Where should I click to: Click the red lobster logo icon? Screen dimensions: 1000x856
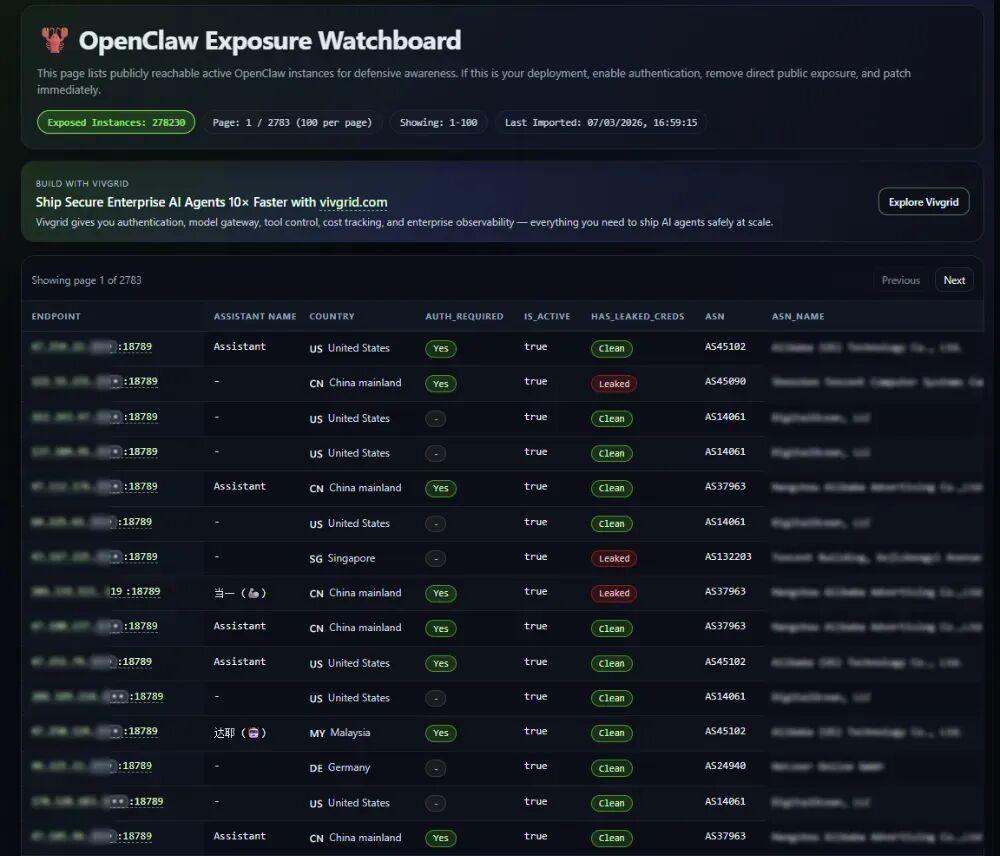coord(54,40)
